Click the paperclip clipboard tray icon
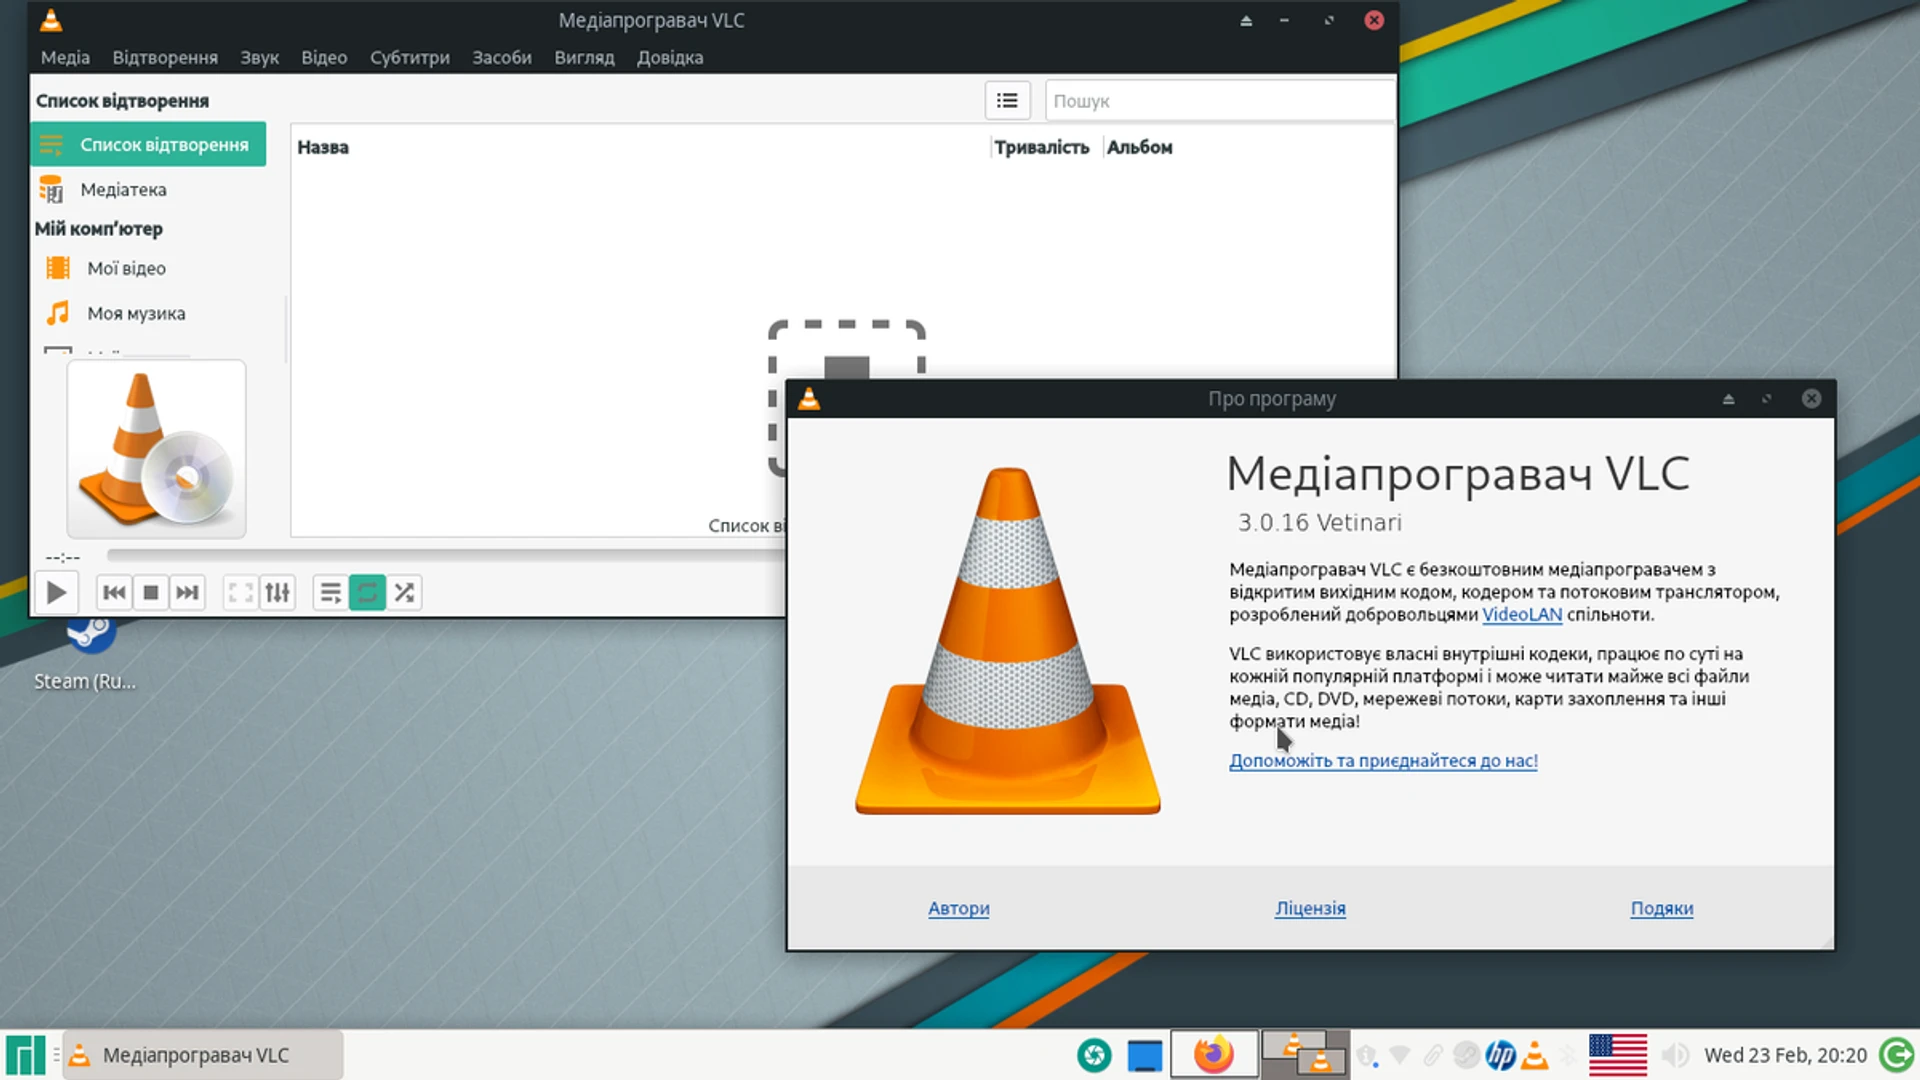Image resolution: width=1920 pixels, height=1080 pixels. [1433, 1055]
